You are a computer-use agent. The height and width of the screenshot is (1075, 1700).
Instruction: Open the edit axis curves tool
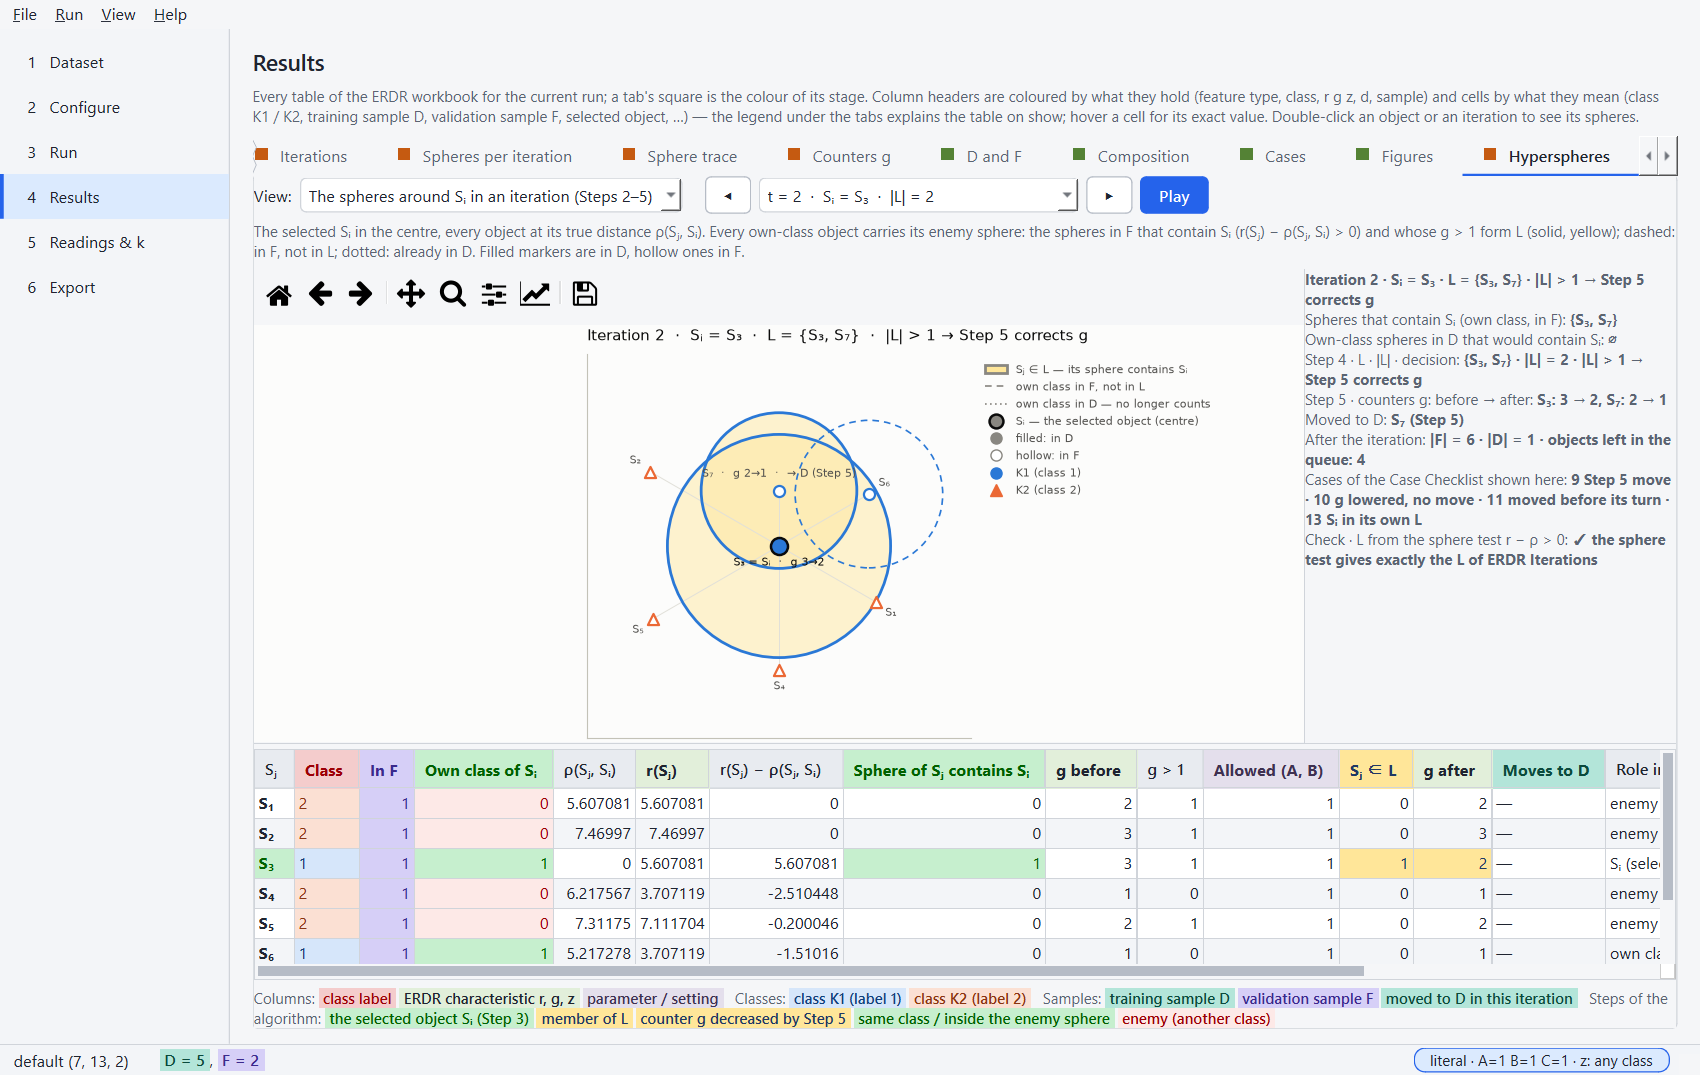[535, 294]
